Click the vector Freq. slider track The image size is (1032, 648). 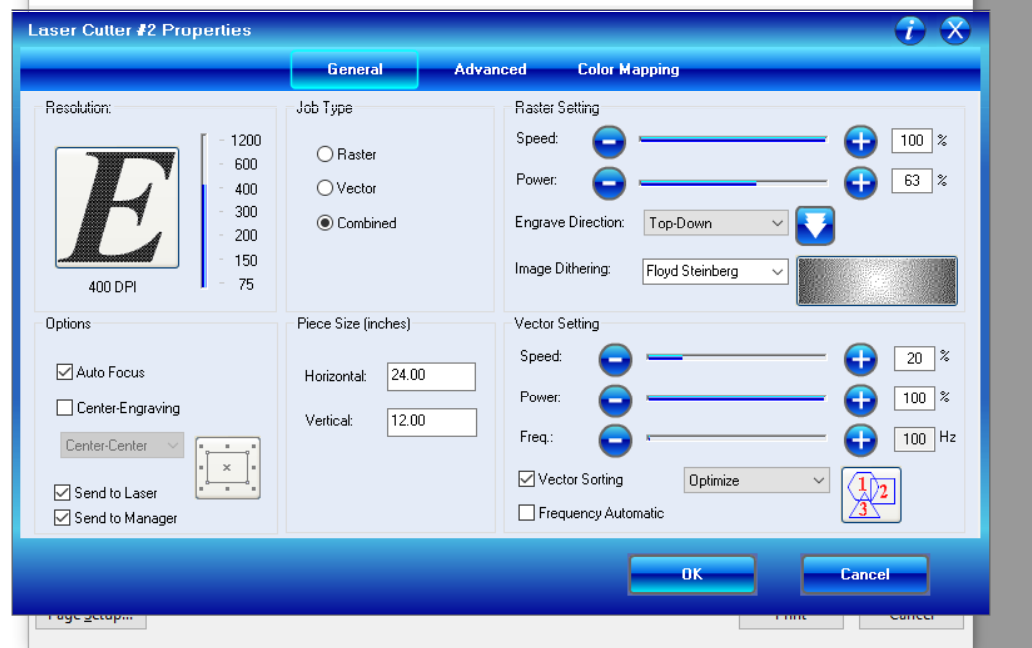[736, 437]
